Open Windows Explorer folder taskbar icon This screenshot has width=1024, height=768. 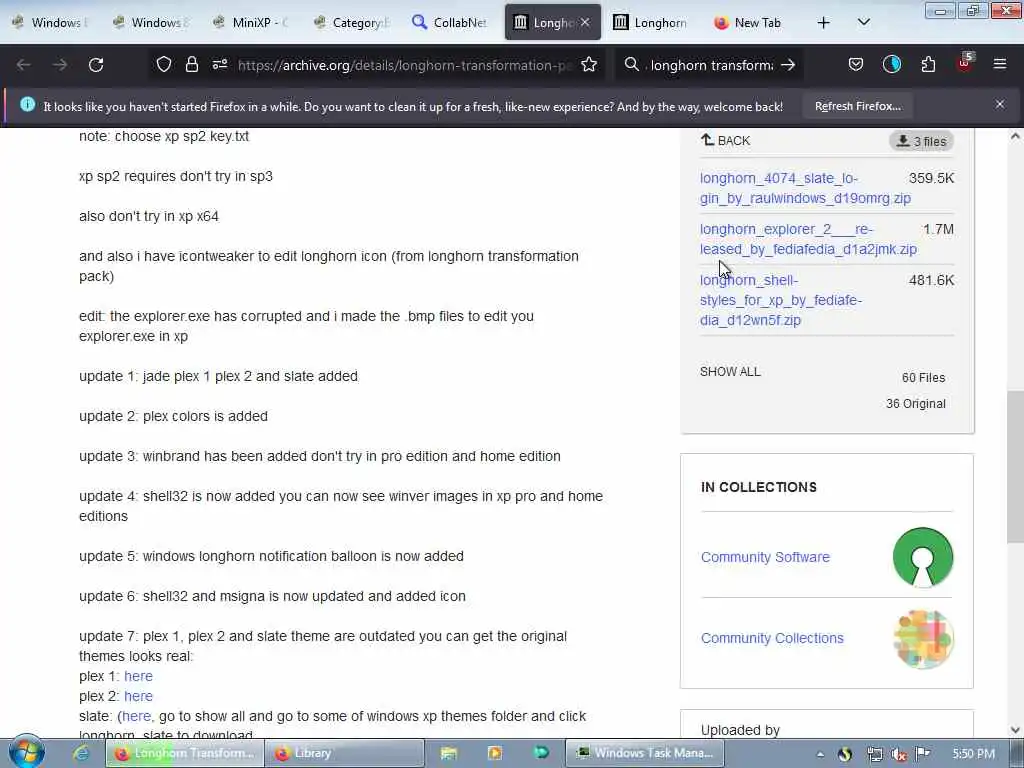[449, 753]
